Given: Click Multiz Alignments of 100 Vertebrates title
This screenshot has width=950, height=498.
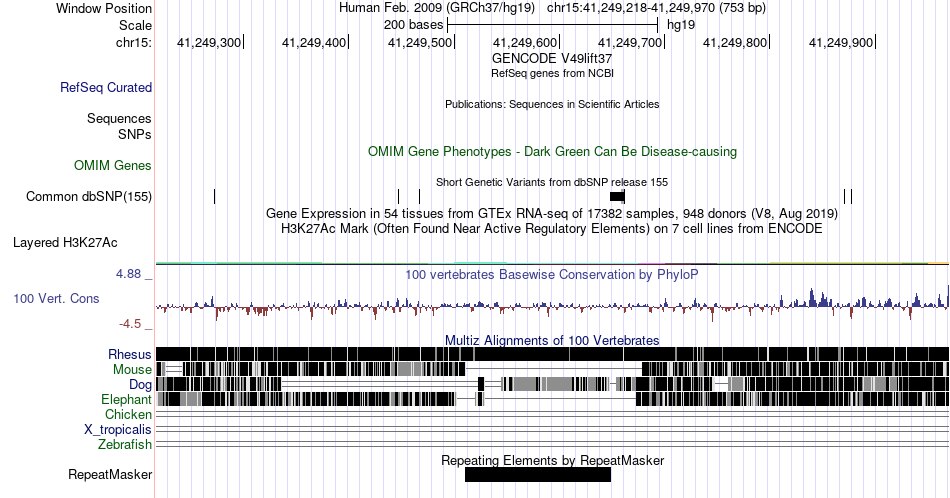Looking at the screenshot, I should pos(552,340).
